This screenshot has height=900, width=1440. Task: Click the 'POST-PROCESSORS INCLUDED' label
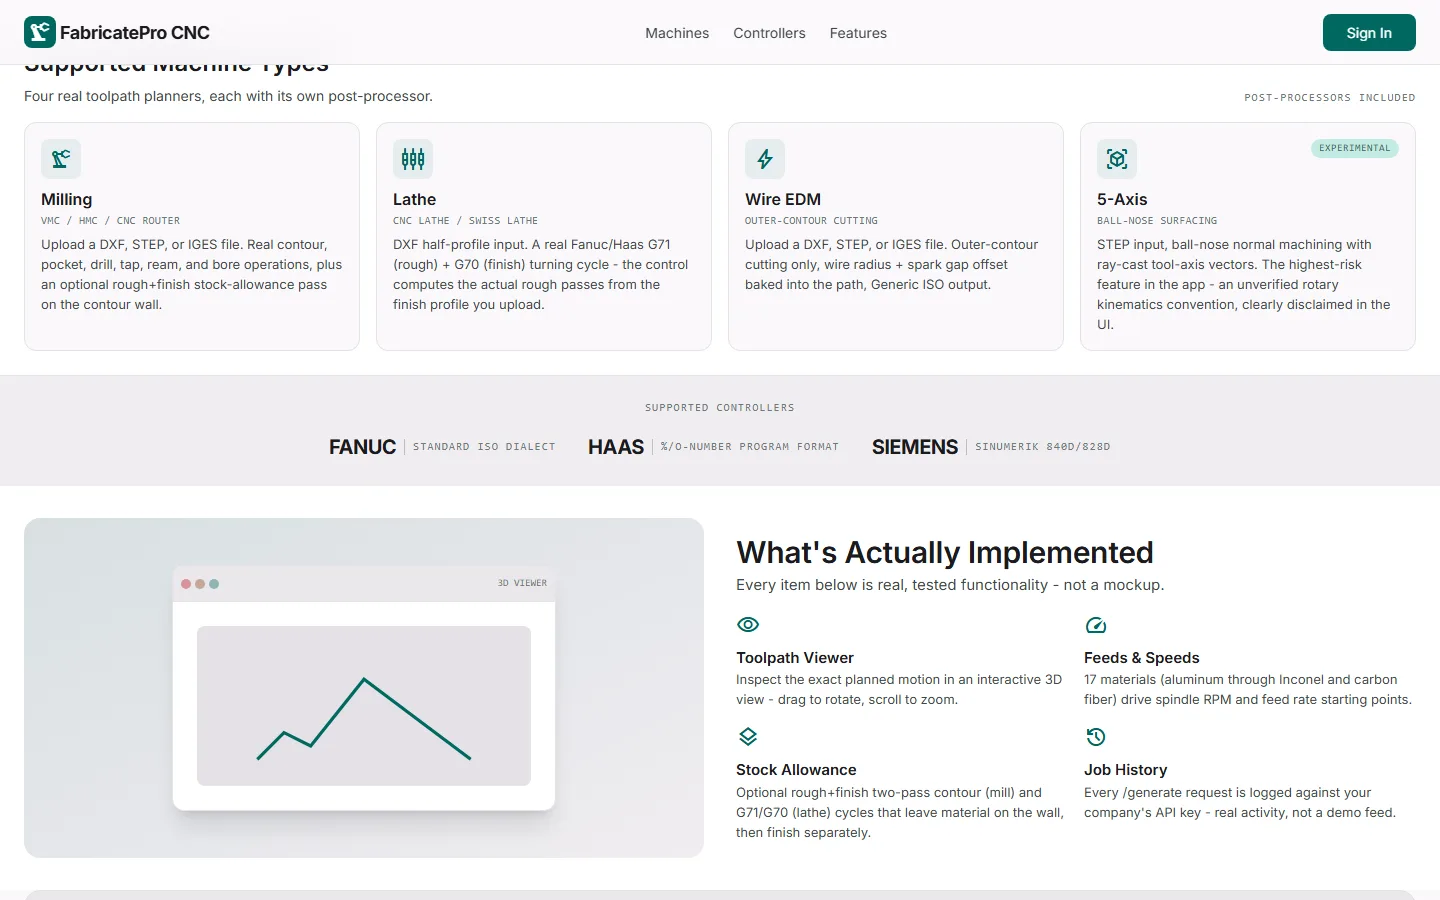pyautogui.click(x=1330, y=98)
